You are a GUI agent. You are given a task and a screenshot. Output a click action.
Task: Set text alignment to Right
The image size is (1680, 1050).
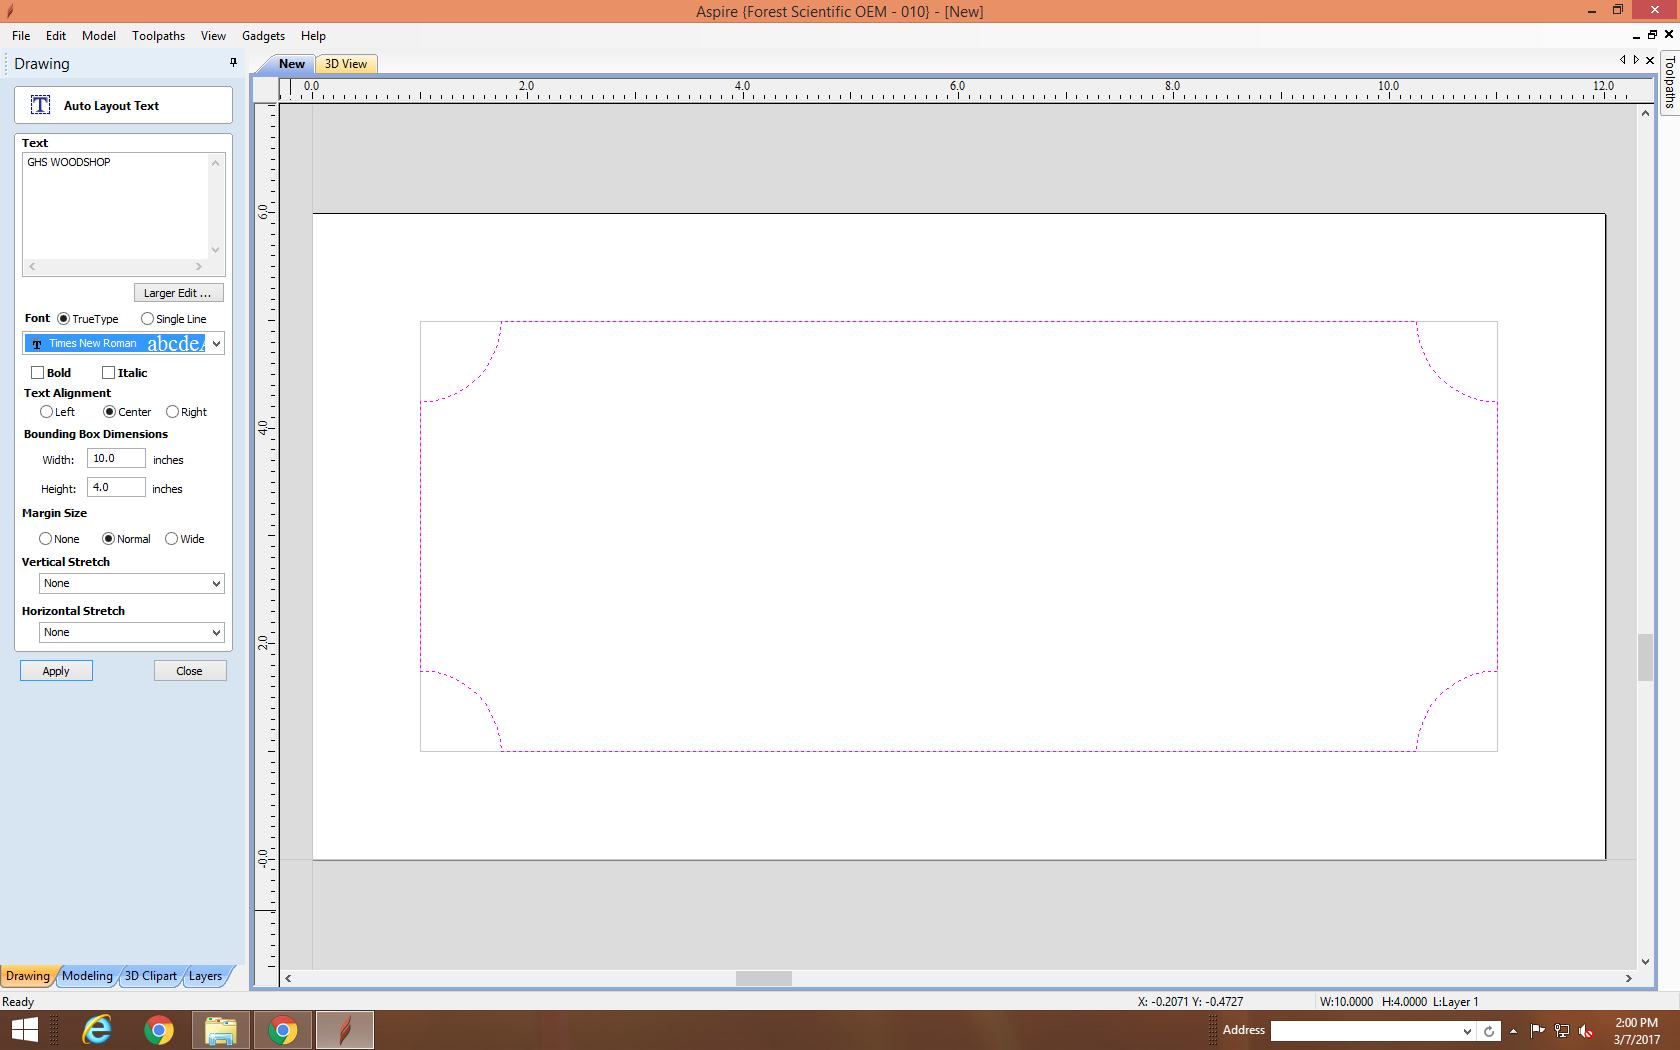[x=172, y=412]
